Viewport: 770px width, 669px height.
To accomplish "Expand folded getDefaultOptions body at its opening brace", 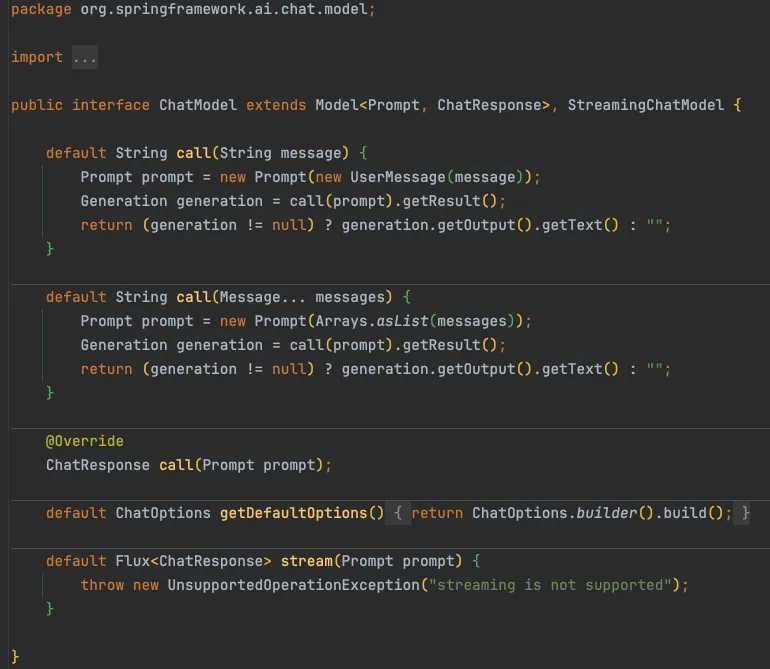I will click(x=398, y=513).
